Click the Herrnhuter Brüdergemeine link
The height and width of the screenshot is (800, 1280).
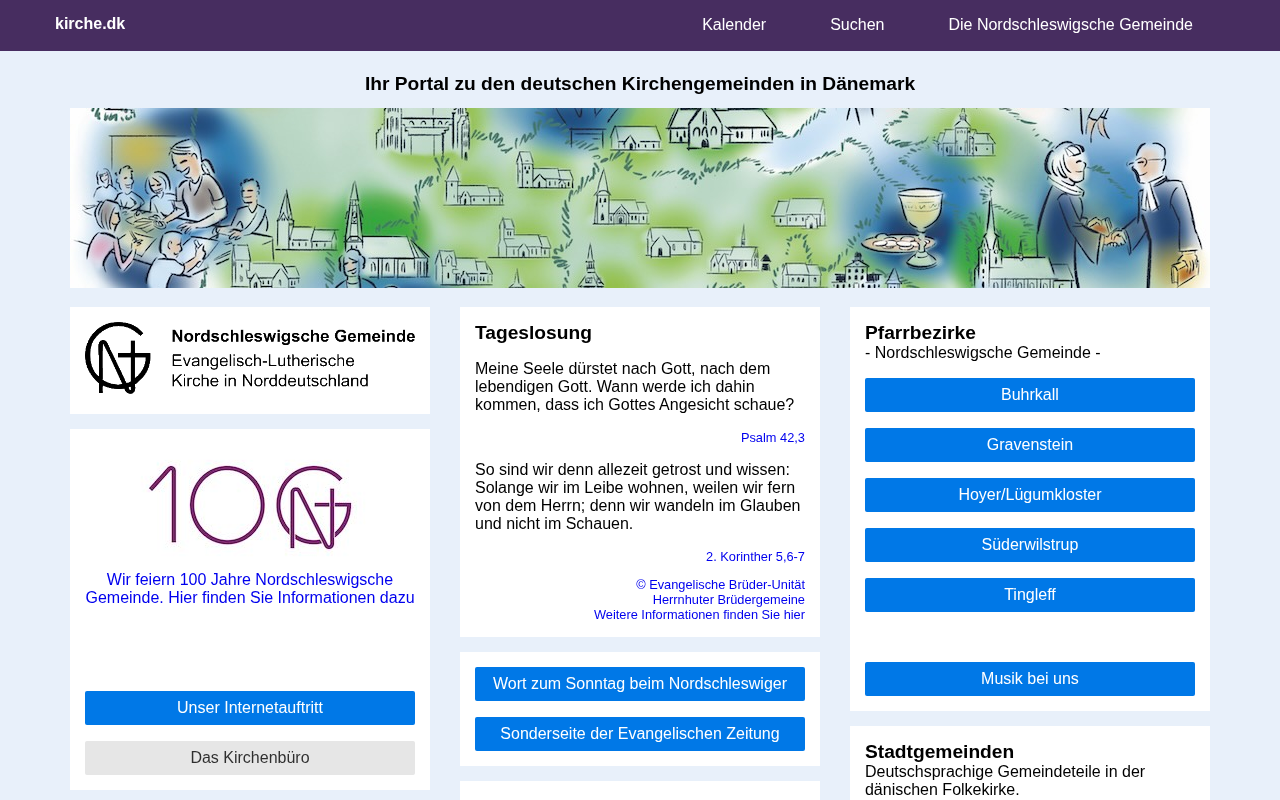pyautogui.click(x=729, y=600)
